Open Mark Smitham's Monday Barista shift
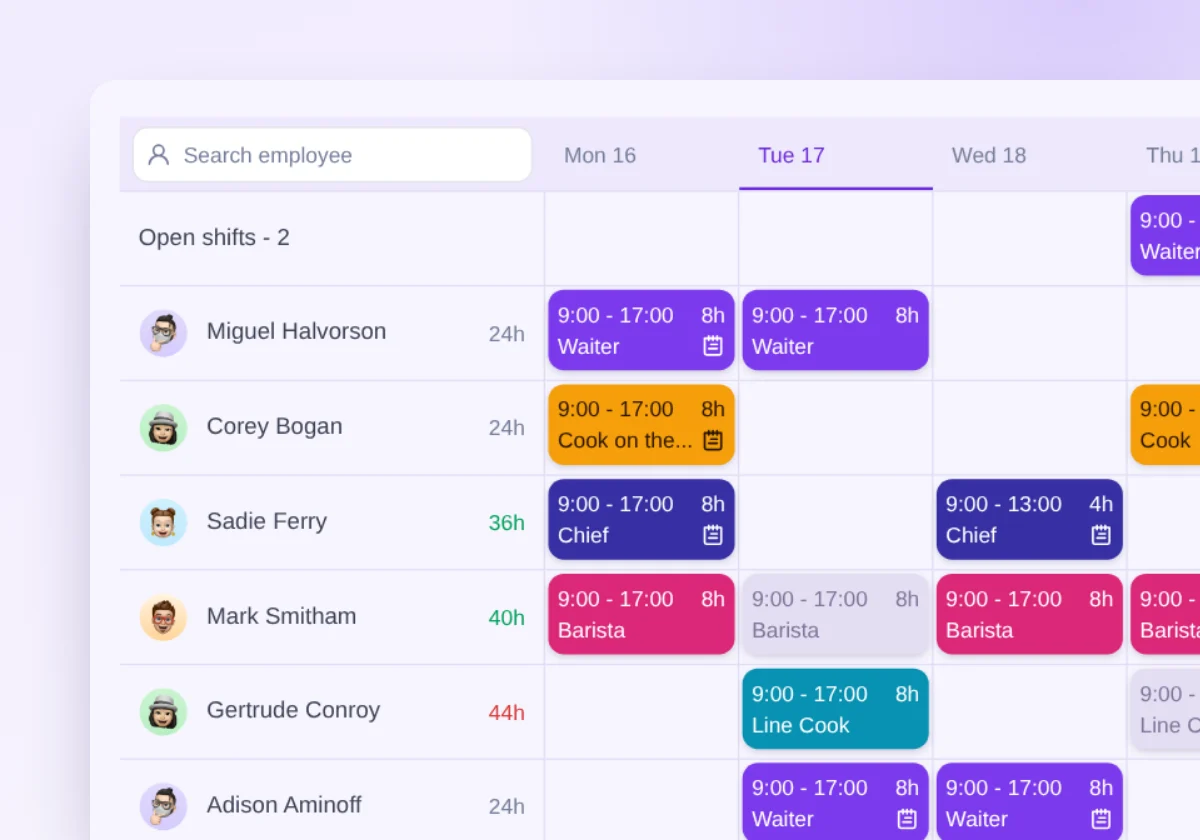The height and width of the screenshot is (840, 1200). (x=641, y=614)
